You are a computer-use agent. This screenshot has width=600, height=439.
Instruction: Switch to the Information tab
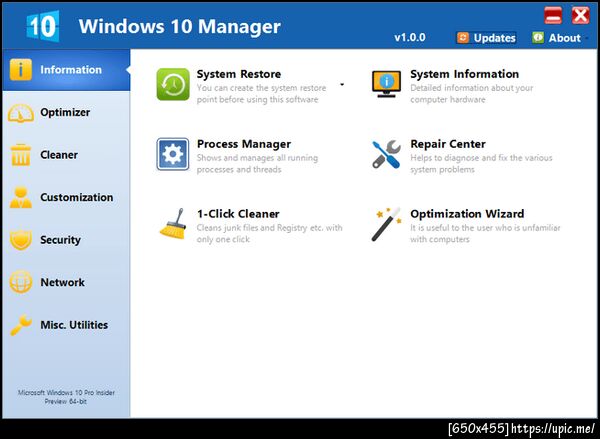click(66, 70)
